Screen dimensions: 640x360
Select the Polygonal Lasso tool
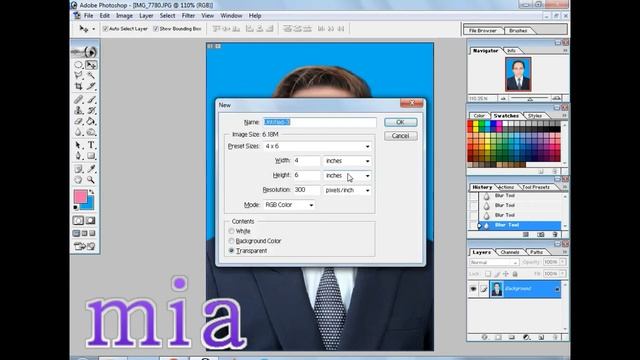(78, 76)
